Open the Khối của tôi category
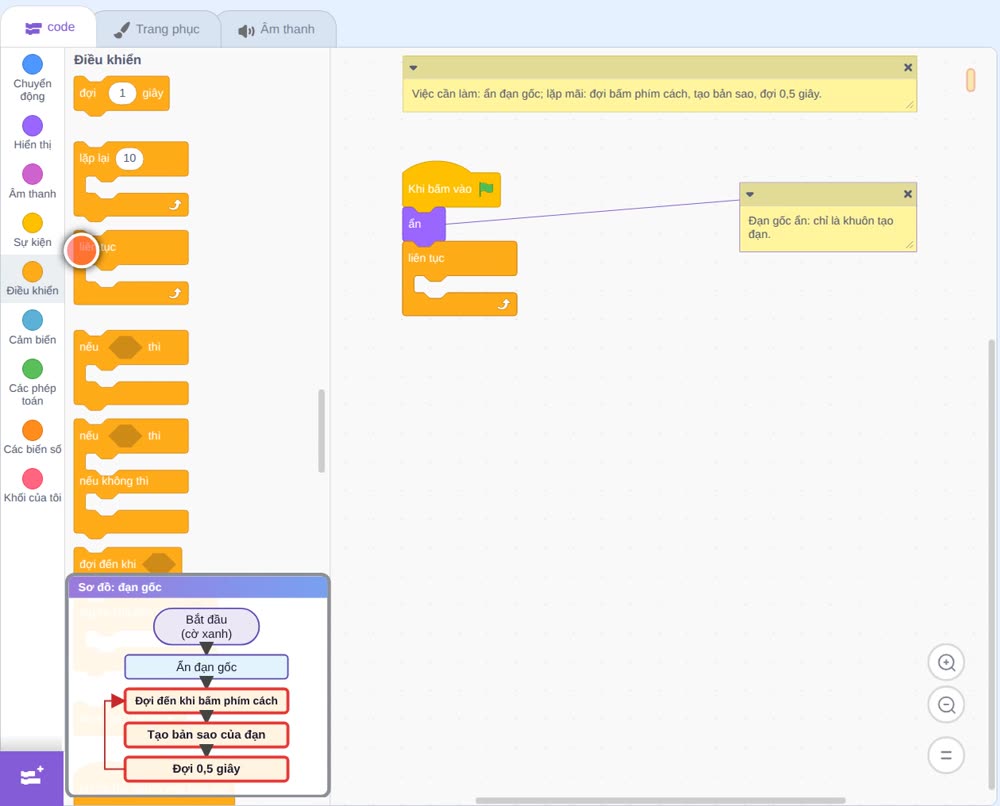Image resolution: width=1000 pixels, height=806 pixels. click(x=32, y=486)
